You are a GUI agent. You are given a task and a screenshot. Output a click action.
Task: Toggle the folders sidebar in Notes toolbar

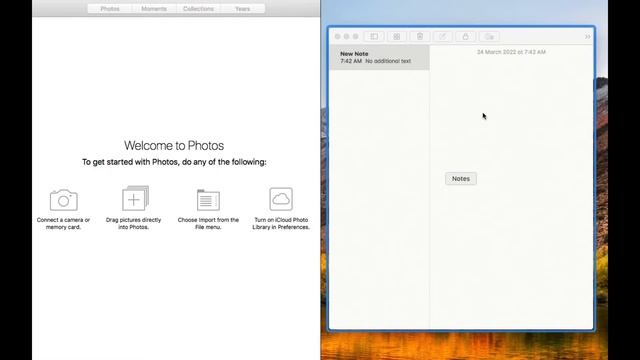coord(374,37)
